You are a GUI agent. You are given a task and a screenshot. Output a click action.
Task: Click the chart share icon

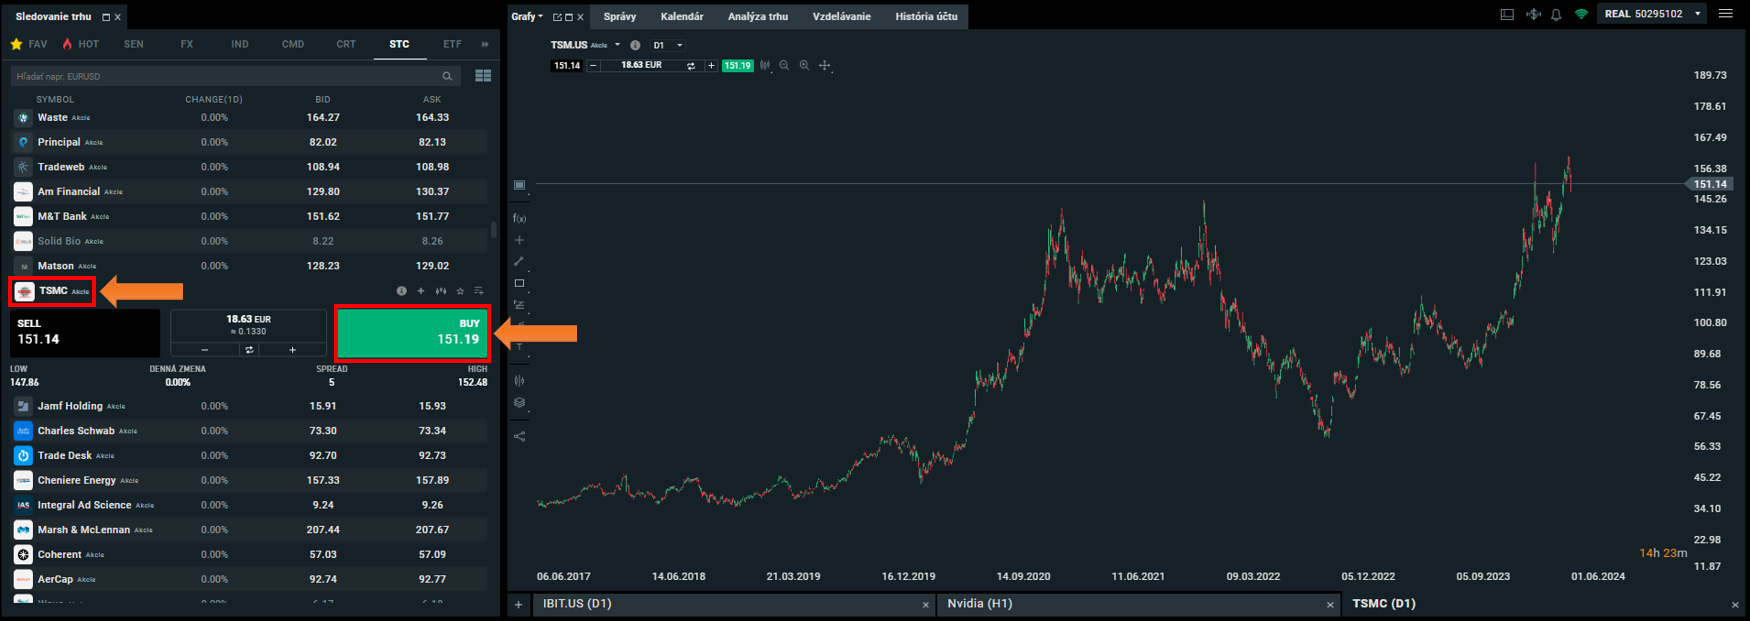pos(519,436)
